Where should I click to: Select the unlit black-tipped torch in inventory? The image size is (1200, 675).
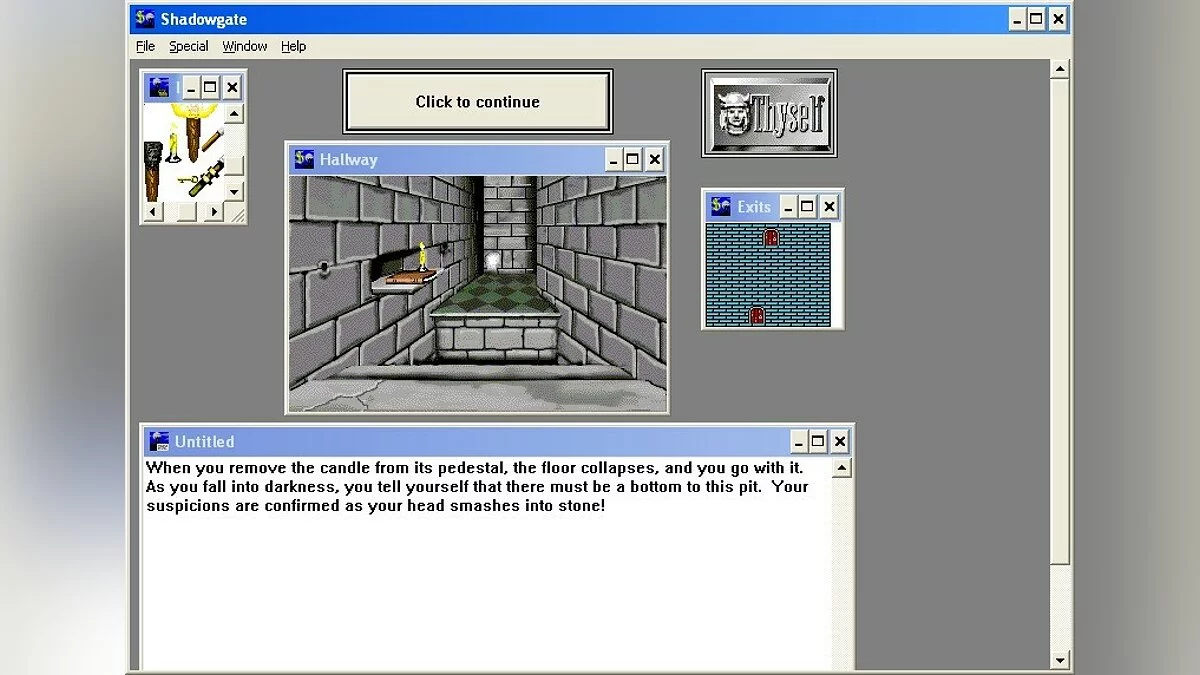click(x=153, y=171)
